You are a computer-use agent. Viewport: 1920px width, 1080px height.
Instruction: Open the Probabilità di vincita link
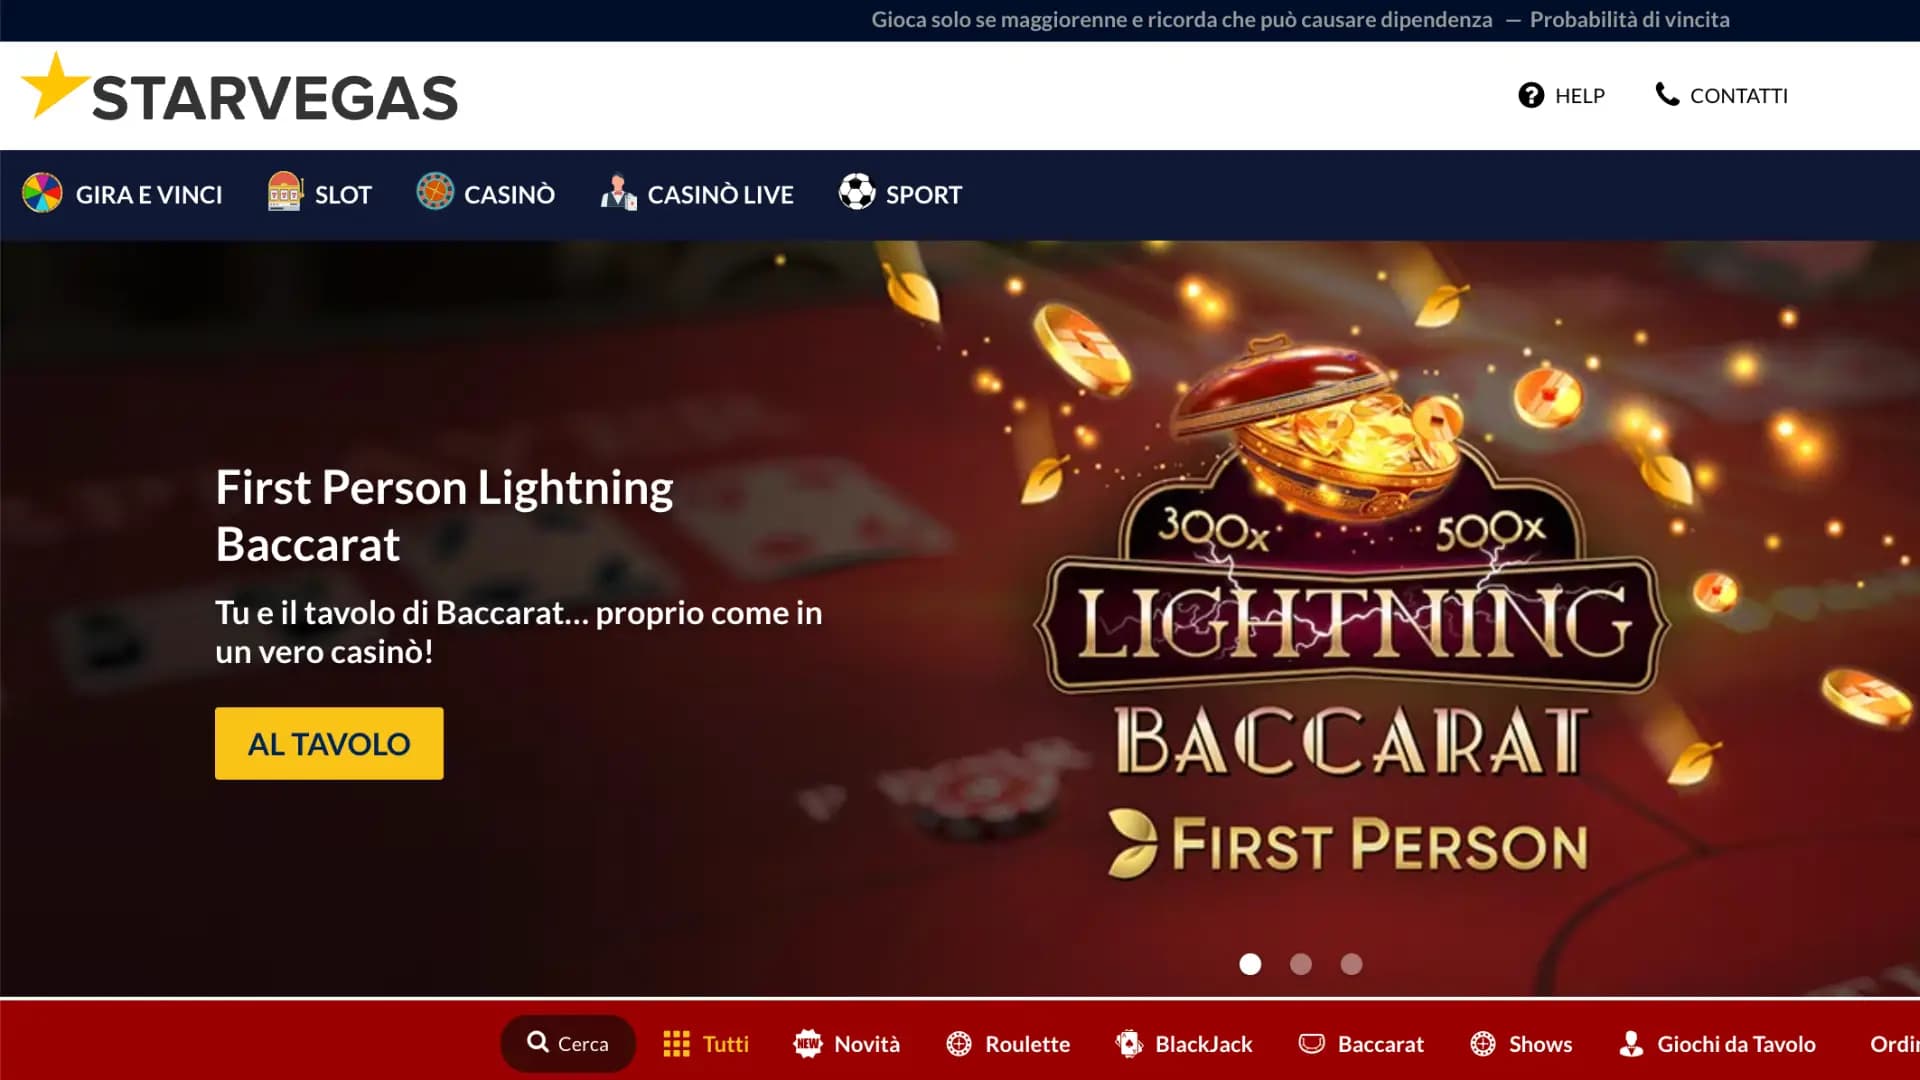pyautogui.click(x=1629, y=19)
